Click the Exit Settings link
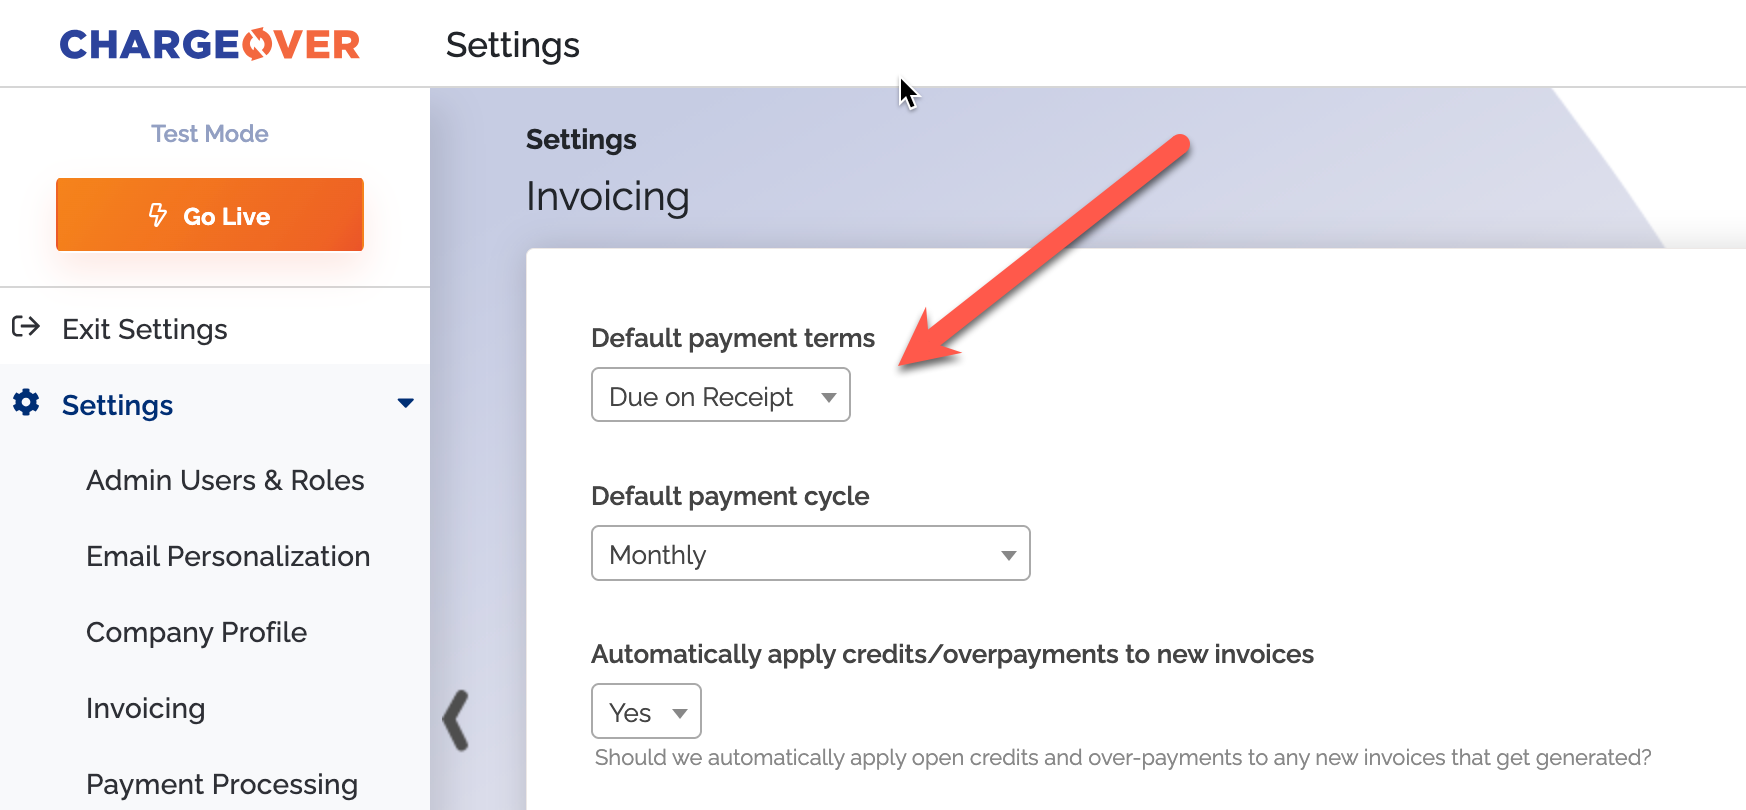 point(144,329)
